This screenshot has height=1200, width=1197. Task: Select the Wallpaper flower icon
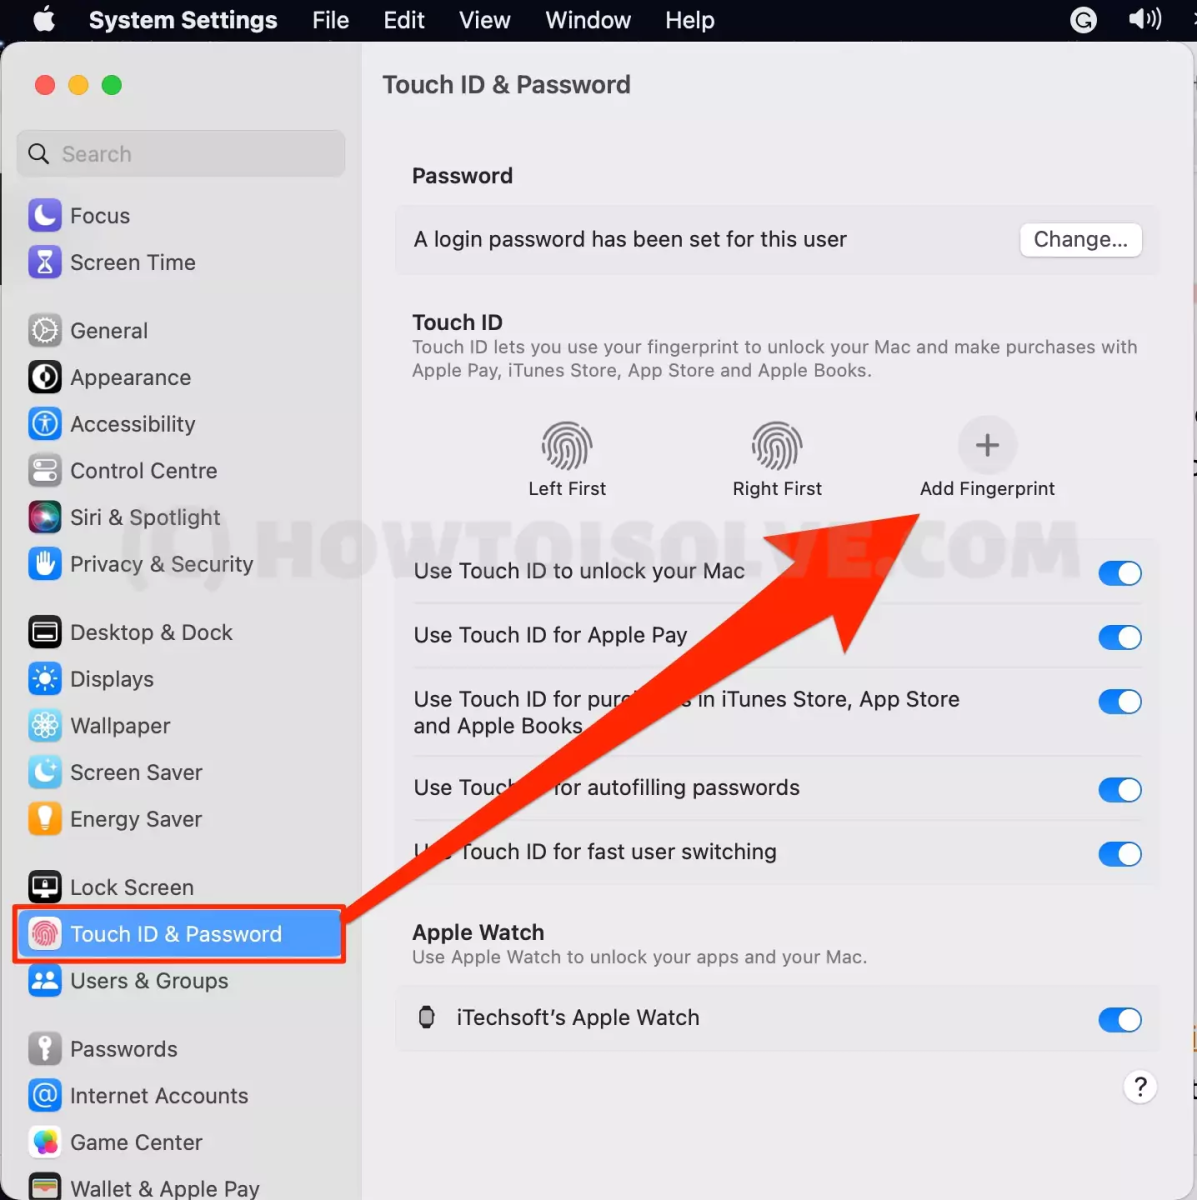[x=45, y=725]
